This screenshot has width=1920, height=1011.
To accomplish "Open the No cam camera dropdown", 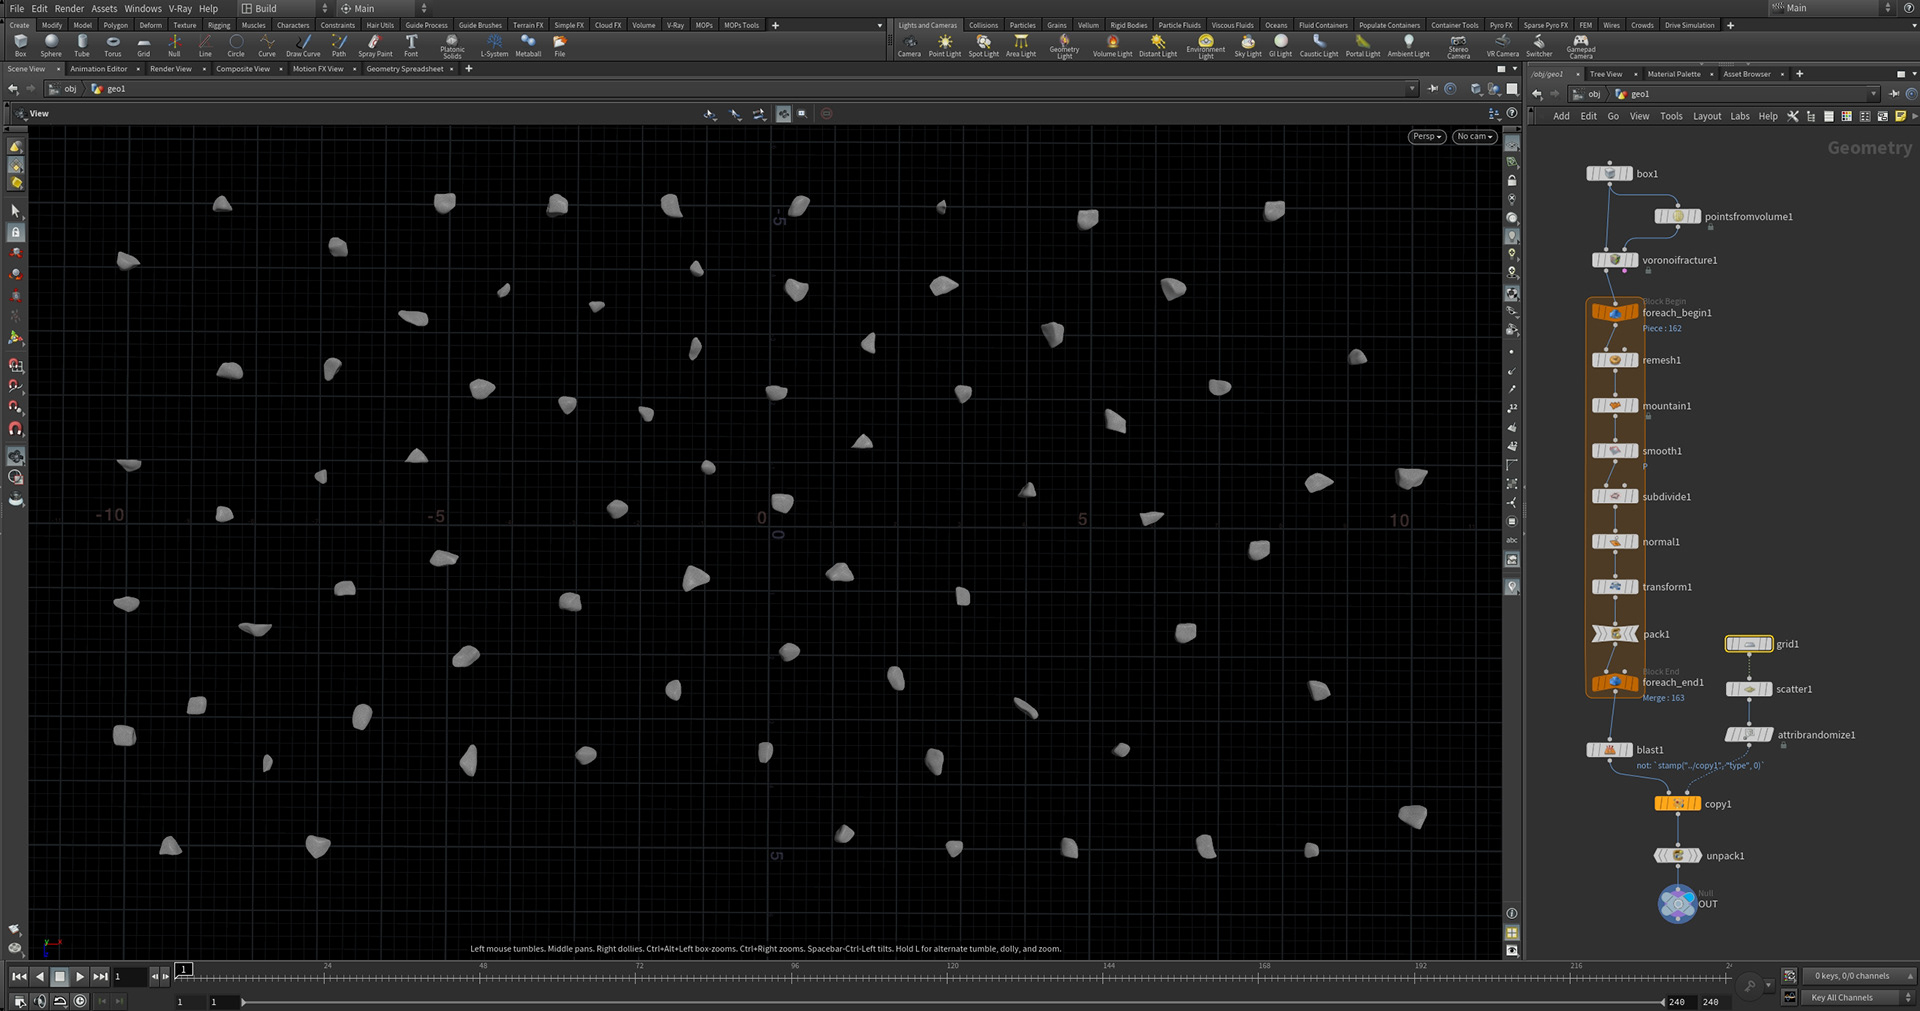I will coord(1474,136).
